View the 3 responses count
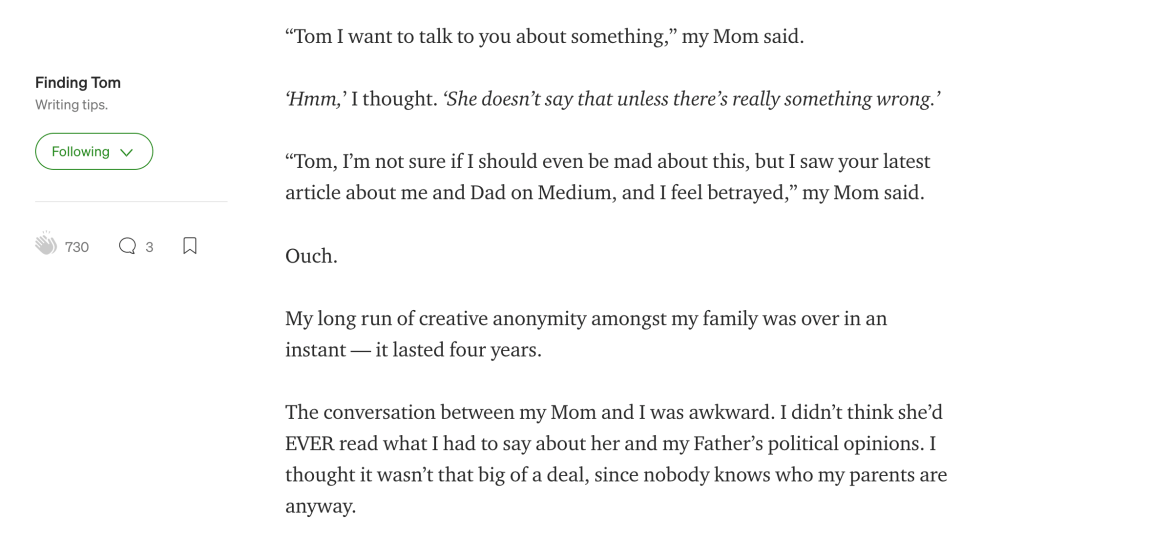 (x=149, y=247)
